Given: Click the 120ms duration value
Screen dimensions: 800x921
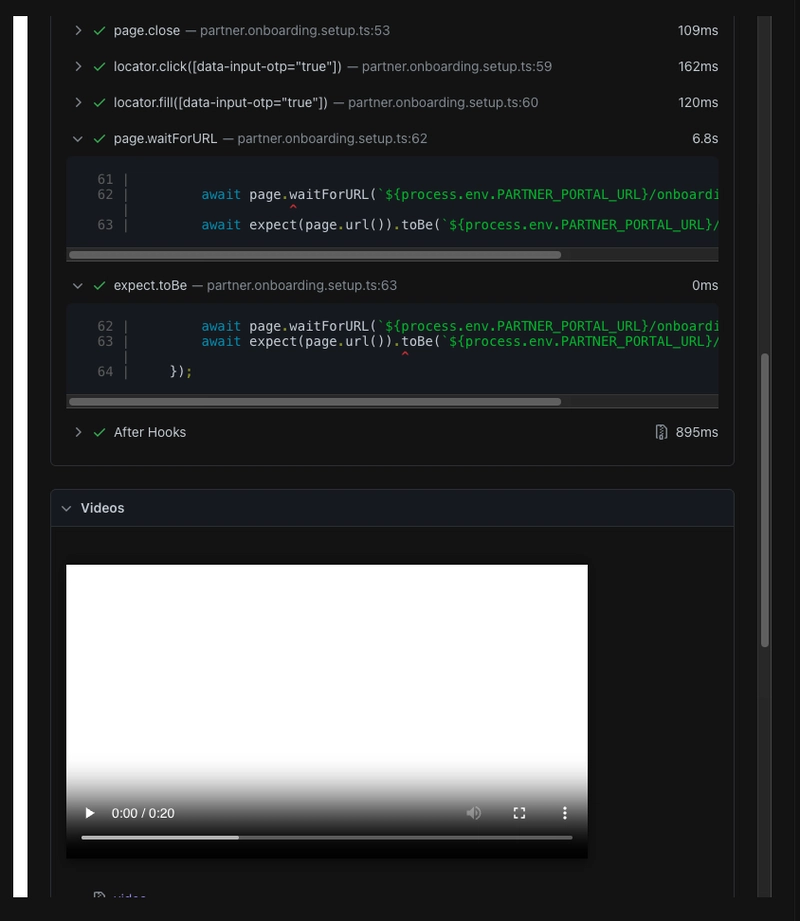Looking at the screenshot, I should coord(698,102).
